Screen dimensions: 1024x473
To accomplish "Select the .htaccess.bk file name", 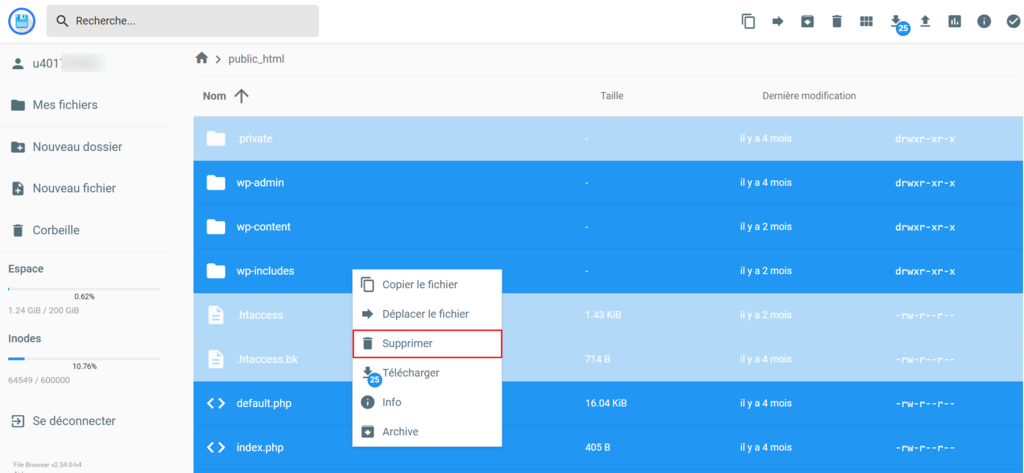I will point(267,359).
